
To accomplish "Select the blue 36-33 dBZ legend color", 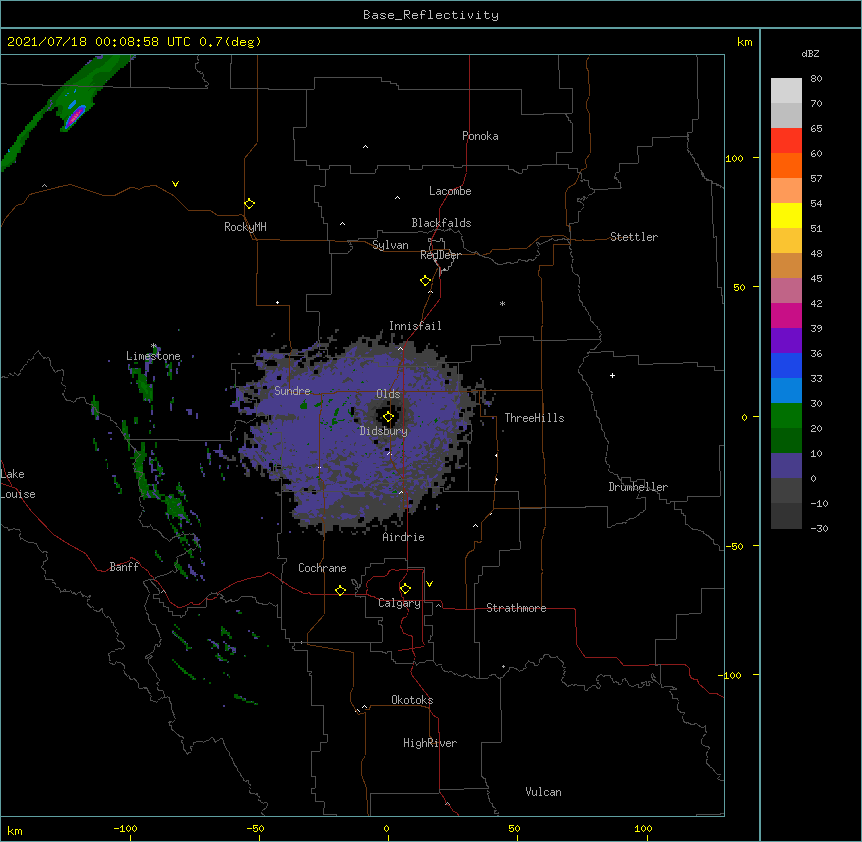I will 786,365.
